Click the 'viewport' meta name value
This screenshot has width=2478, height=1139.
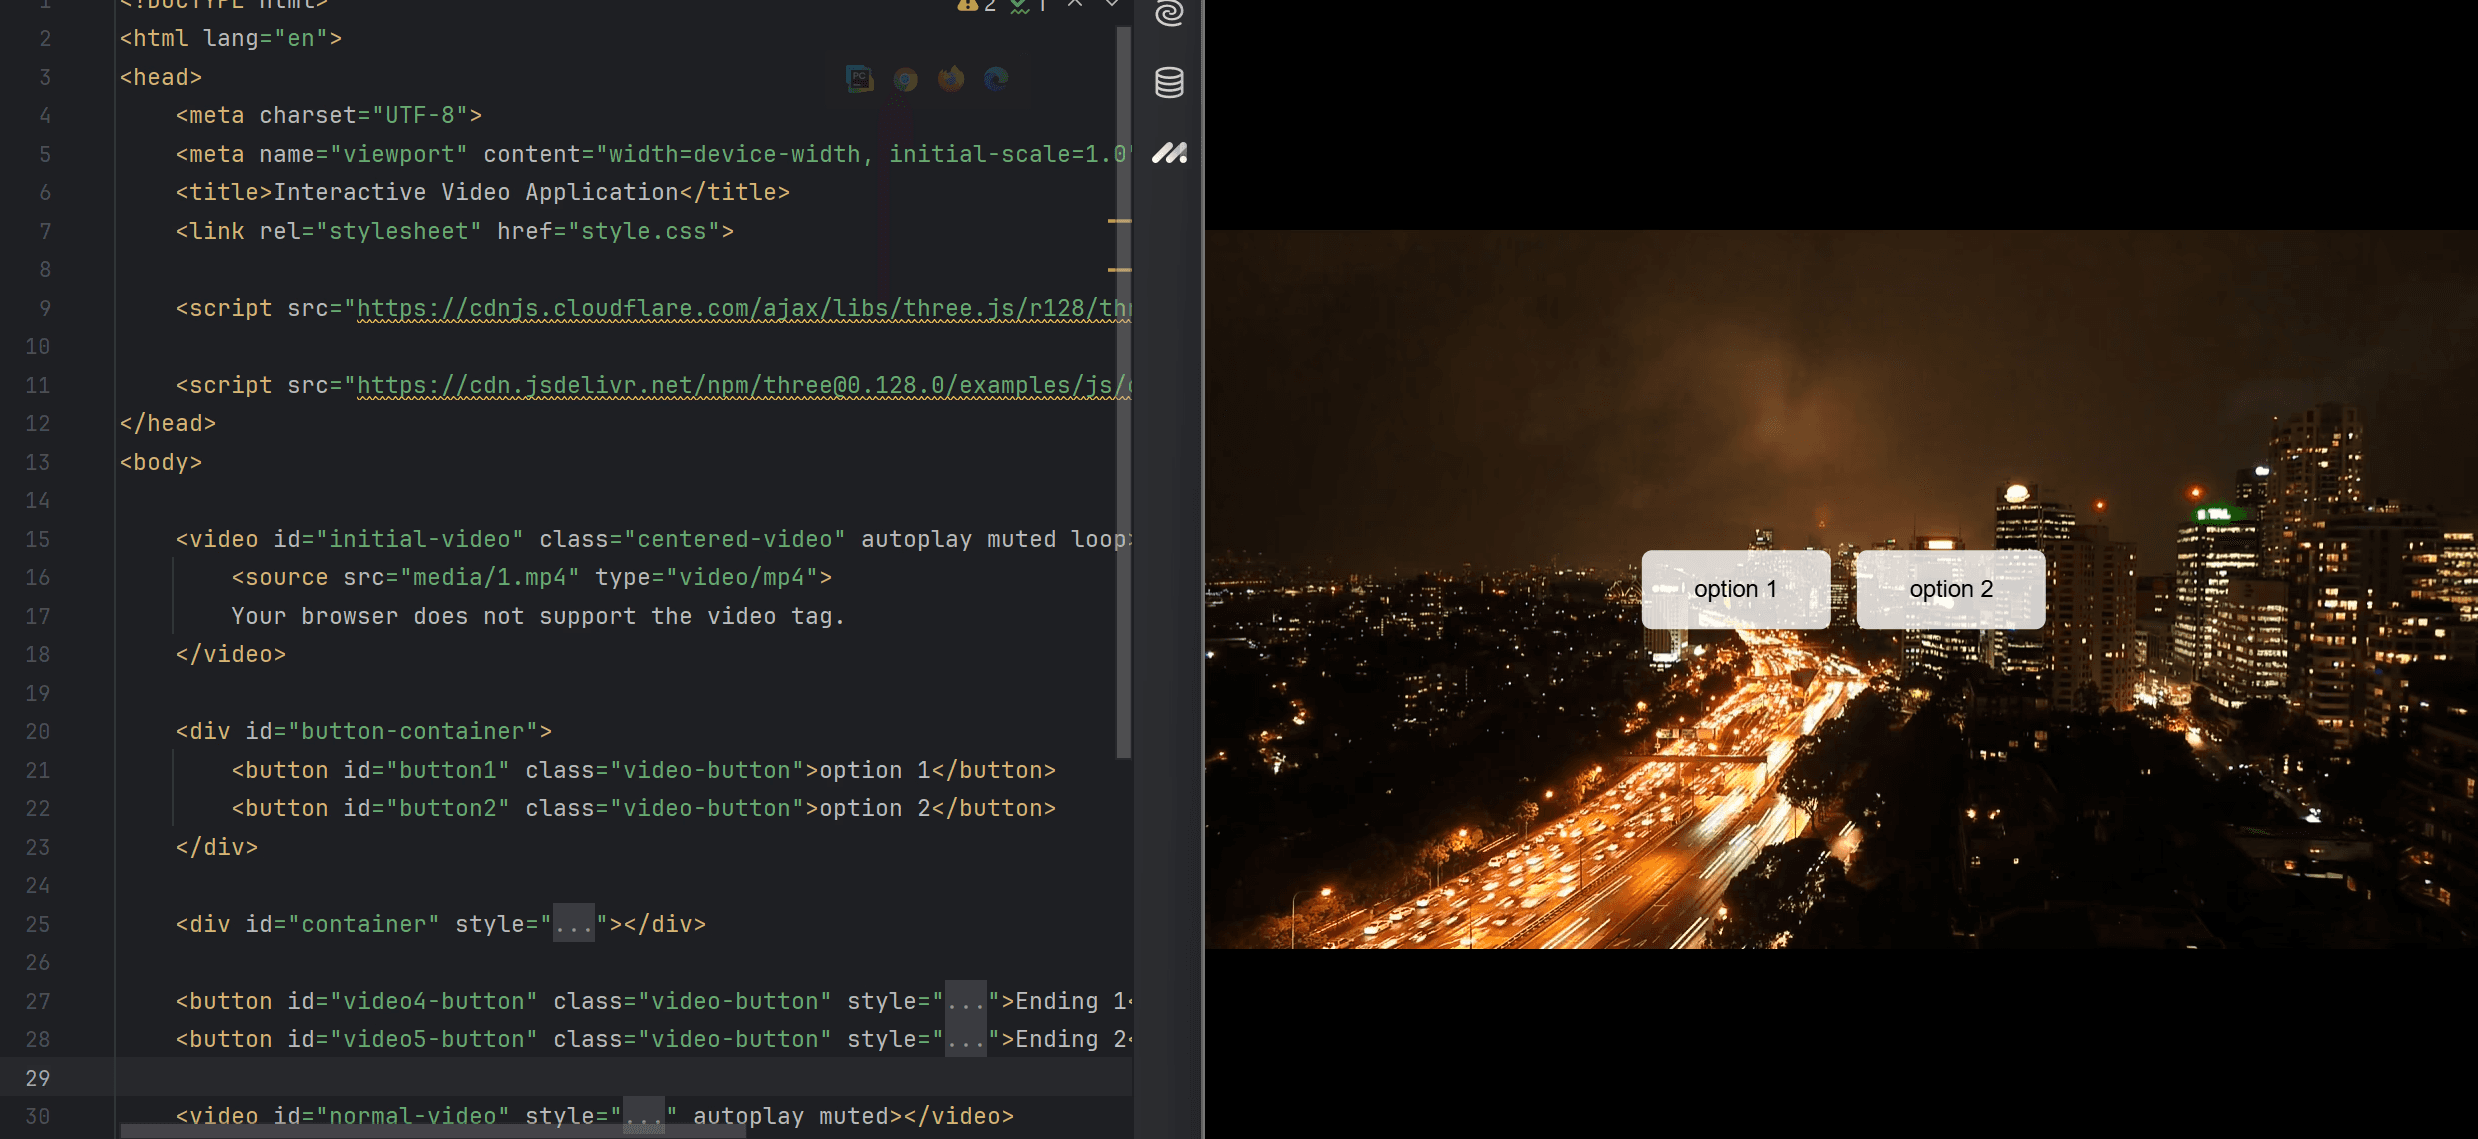(x=399, y=155)
